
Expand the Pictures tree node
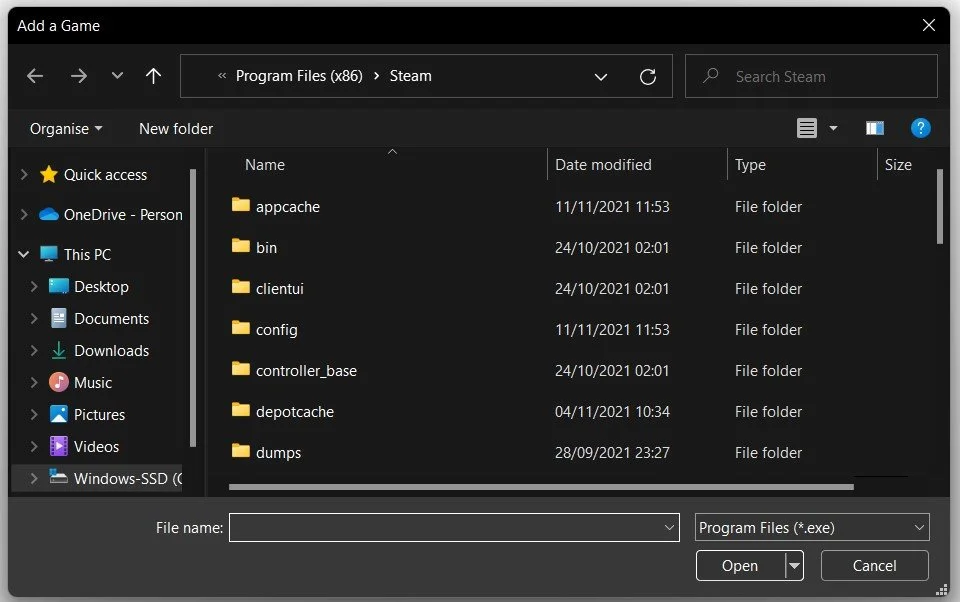tap(34, 414)
